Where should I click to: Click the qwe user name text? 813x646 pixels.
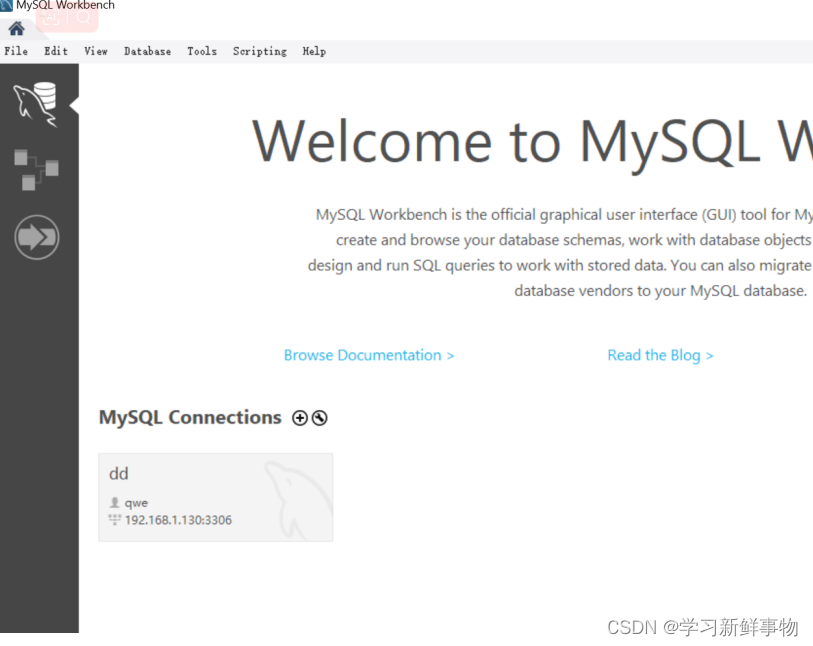tap(136, 503)
